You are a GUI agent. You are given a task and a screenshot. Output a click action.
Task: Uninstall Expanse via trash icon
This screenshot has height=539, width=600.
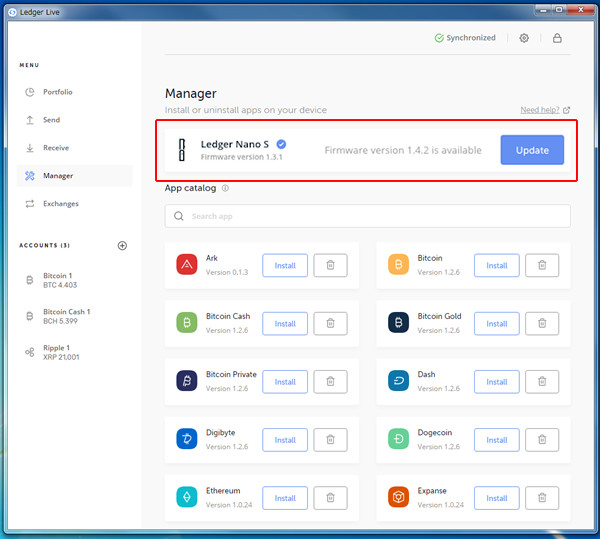point(542,498)
